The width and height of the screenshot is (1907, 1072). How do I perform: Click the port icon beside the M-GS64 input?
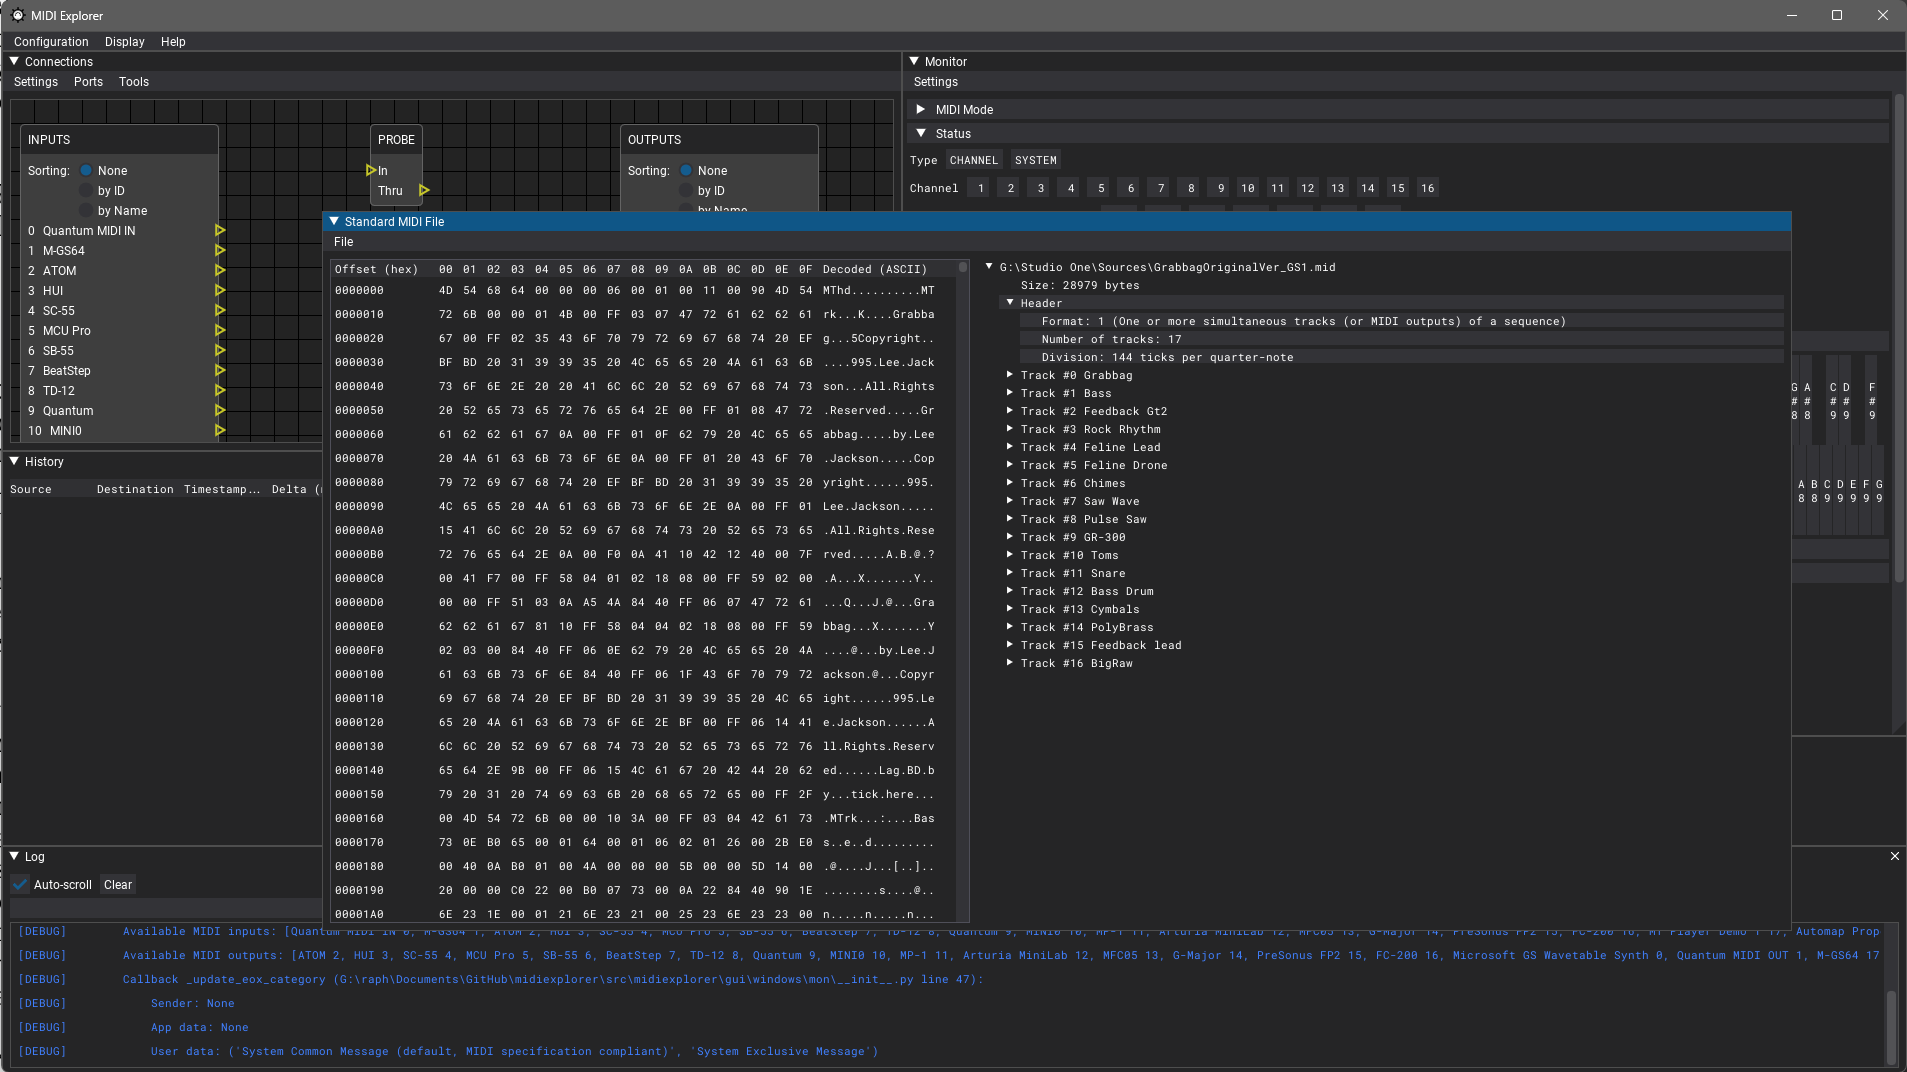pos(220,250)
